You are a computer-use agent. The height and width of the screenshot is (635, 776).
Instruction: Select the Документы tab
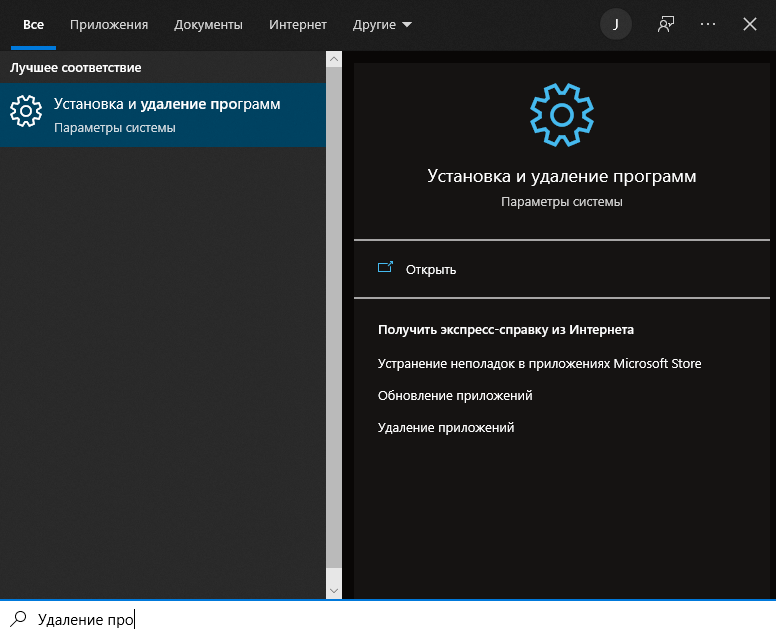click(208, 24)
